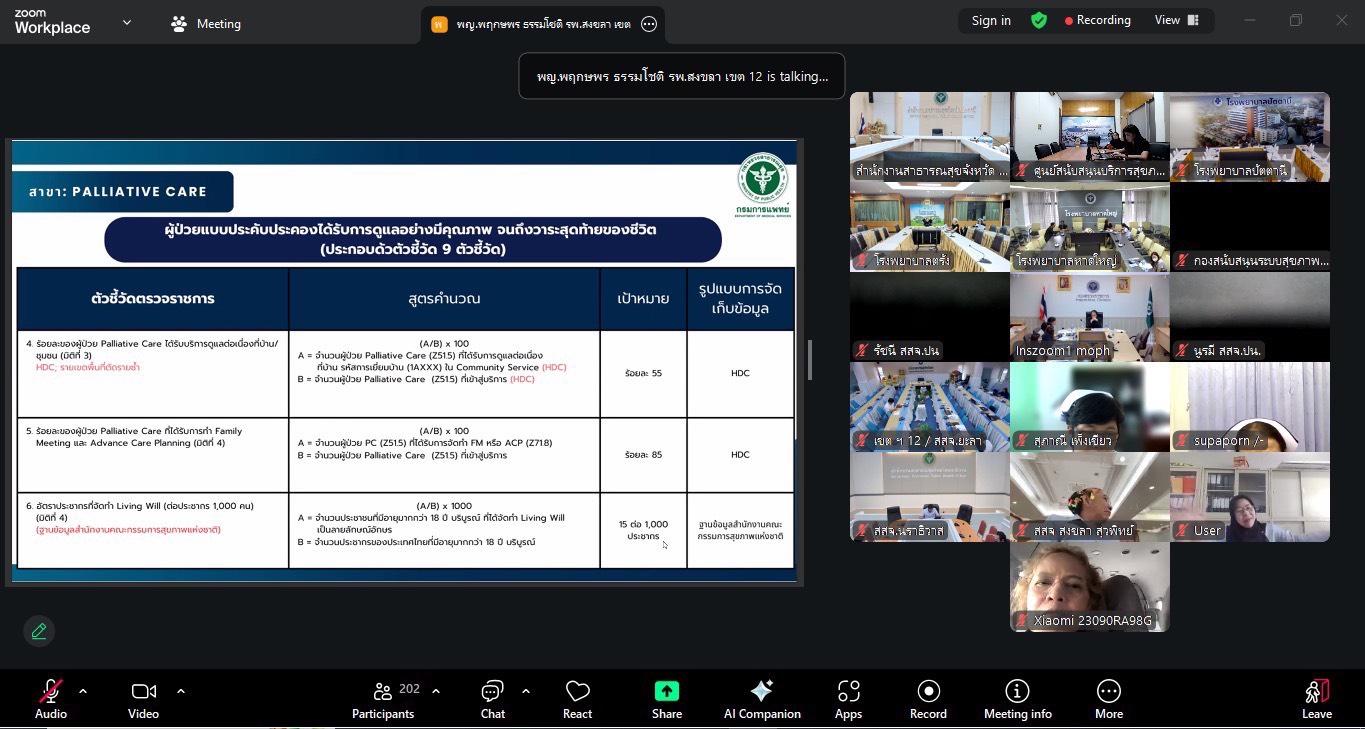Viewport: 1365px width, 729px height.
Task: Unmute microphone with the Audio button
Action: (x=50, y=697)
